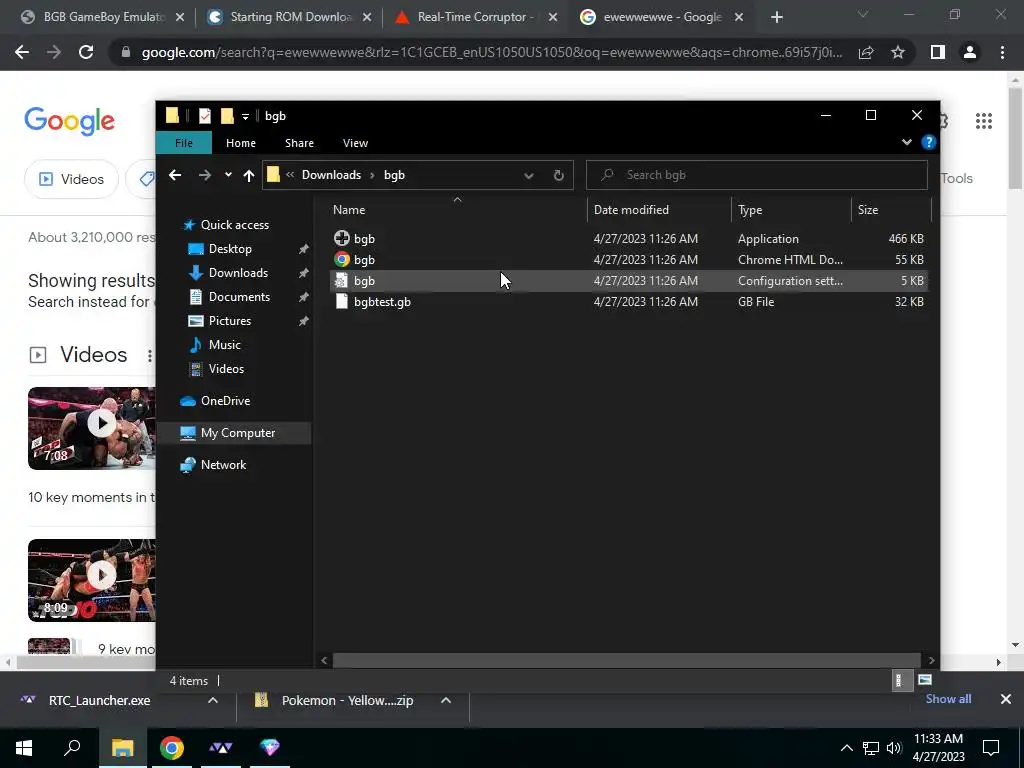Screen dimensions: 1024x768
Task: Click the Explorer horizontal scrollbar
Action: 626,660
